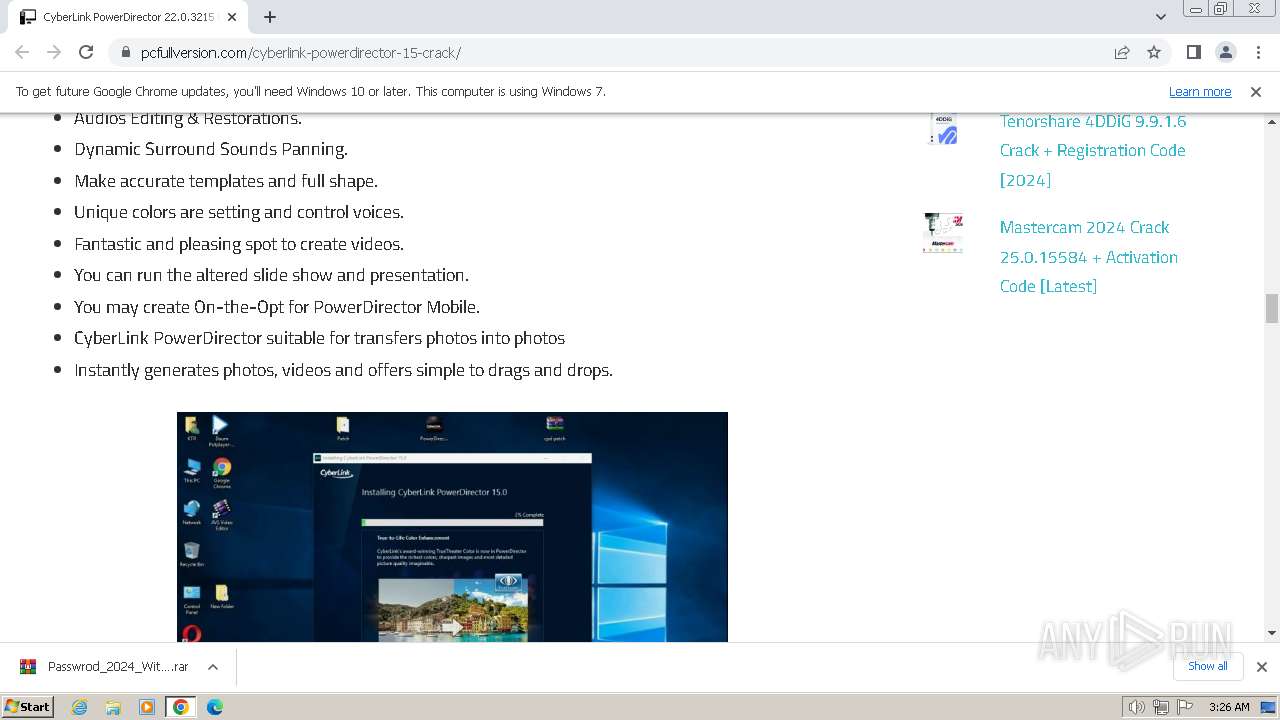The width and height of the screenshot is (1280, 720).
Task: Click the bullet about On-the-Opt for PowerDirector Mobile
Action: click(x=277, y=307)
